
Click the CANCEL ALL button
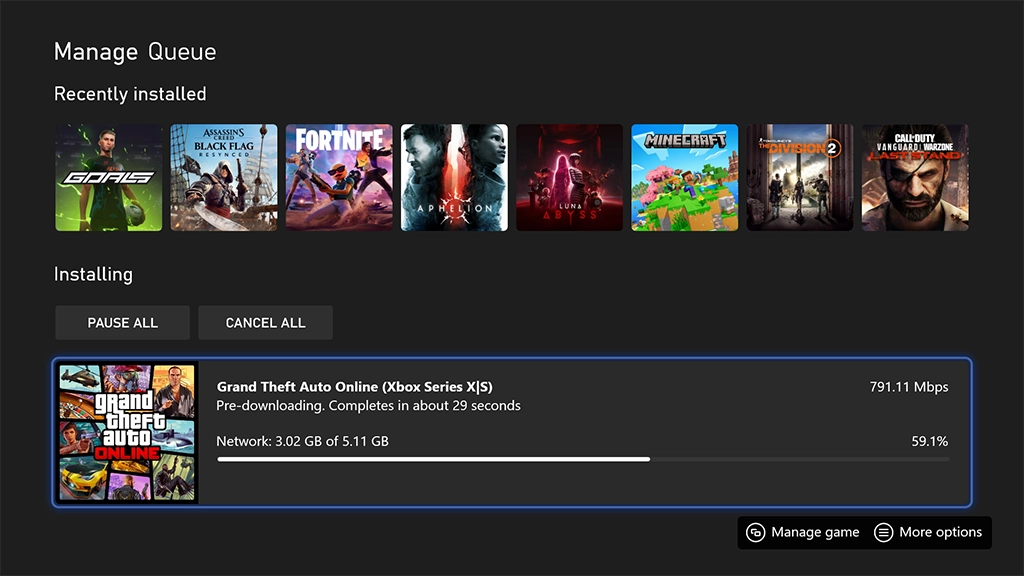(x=265, y=323)
